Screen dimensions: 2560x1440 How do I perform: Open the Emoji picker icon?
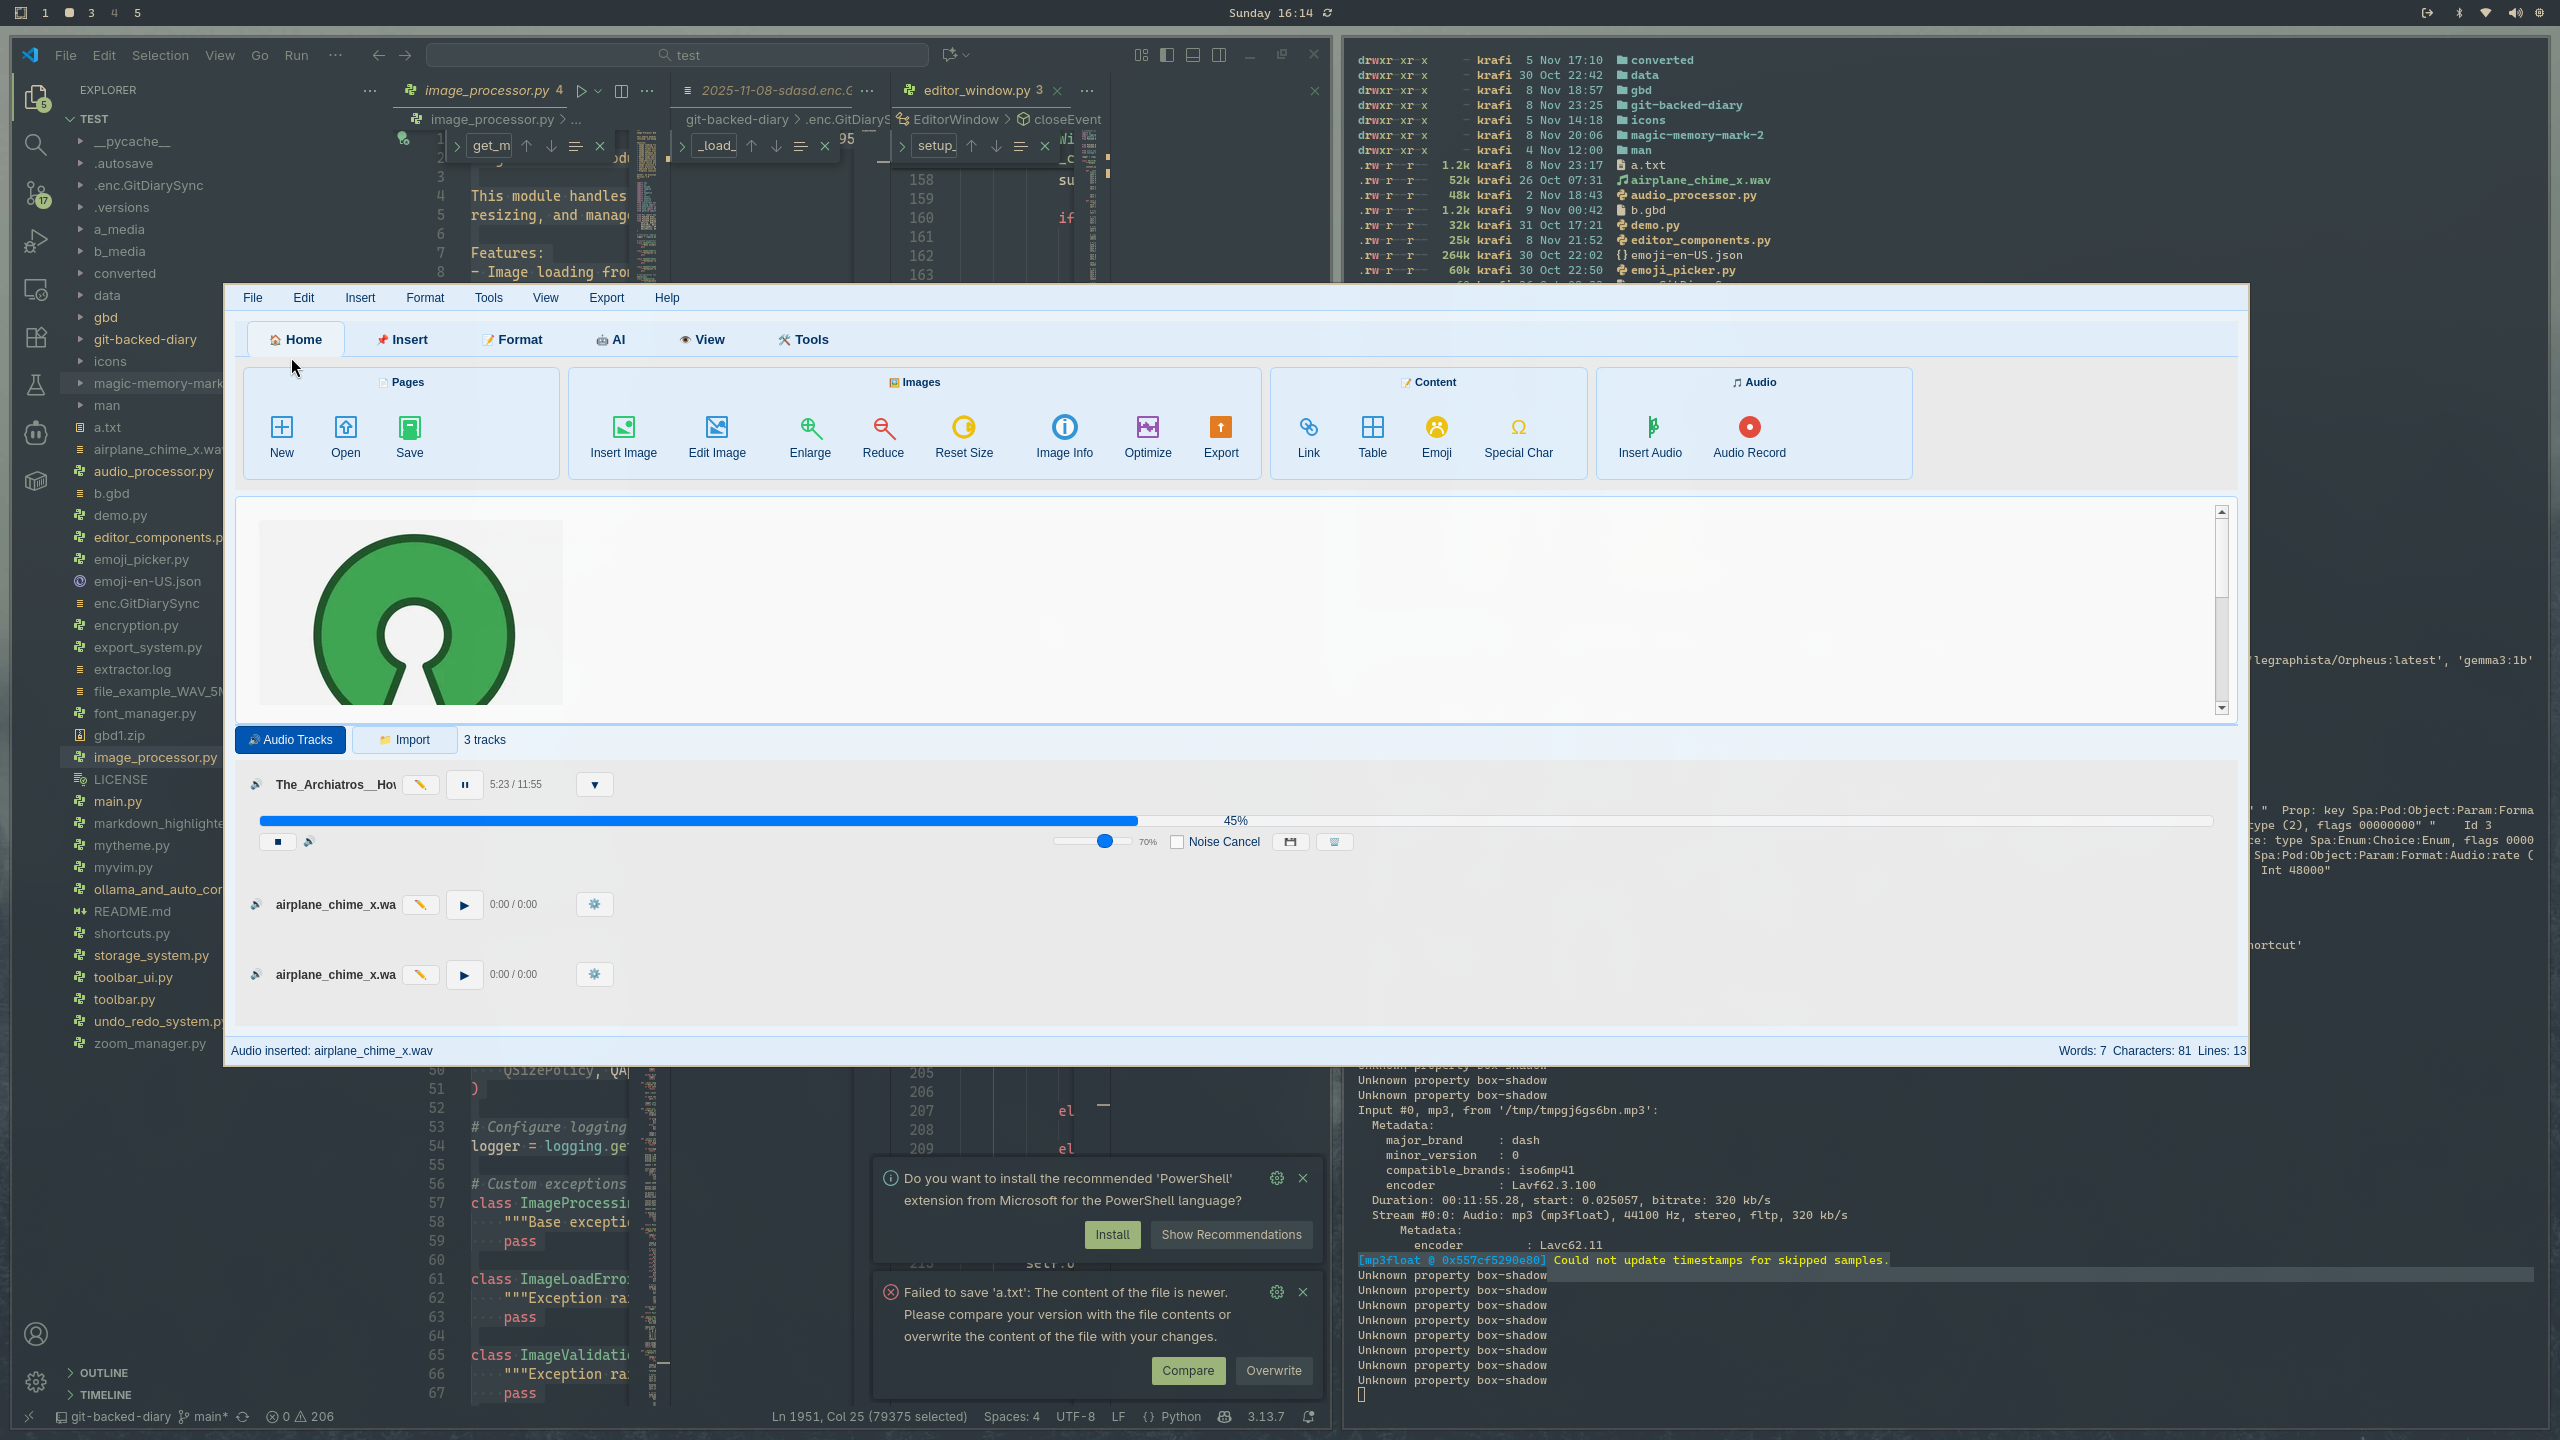1436,428
